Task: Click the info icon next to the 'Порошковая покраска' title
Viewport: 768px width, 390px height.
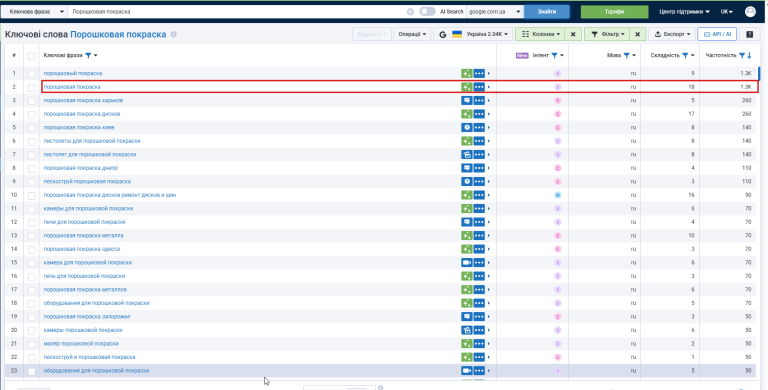Action: [173, 35]
